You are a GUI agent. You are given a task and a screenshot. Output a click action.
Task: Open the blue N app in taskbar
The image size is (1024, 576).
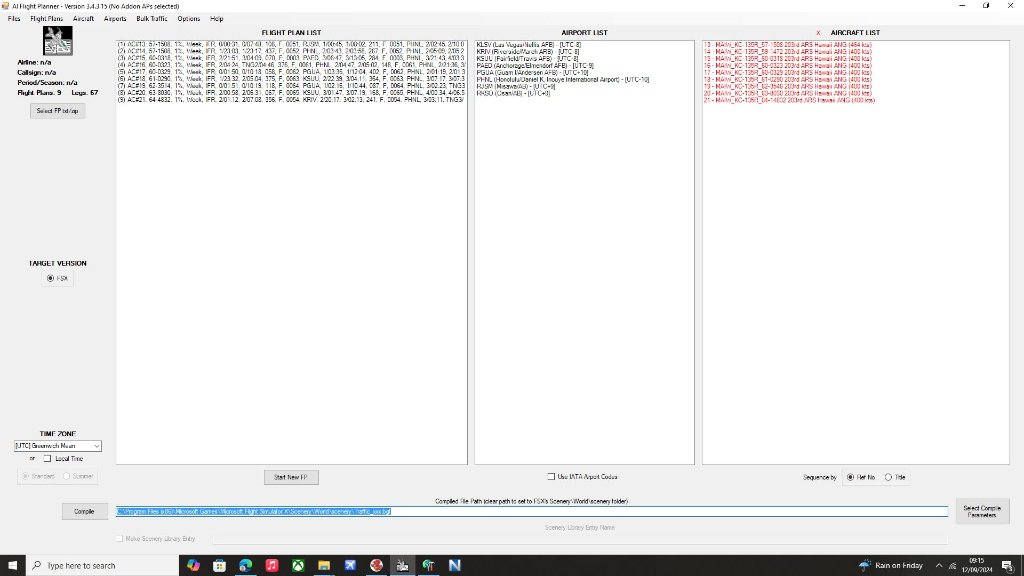click(455, 566)
